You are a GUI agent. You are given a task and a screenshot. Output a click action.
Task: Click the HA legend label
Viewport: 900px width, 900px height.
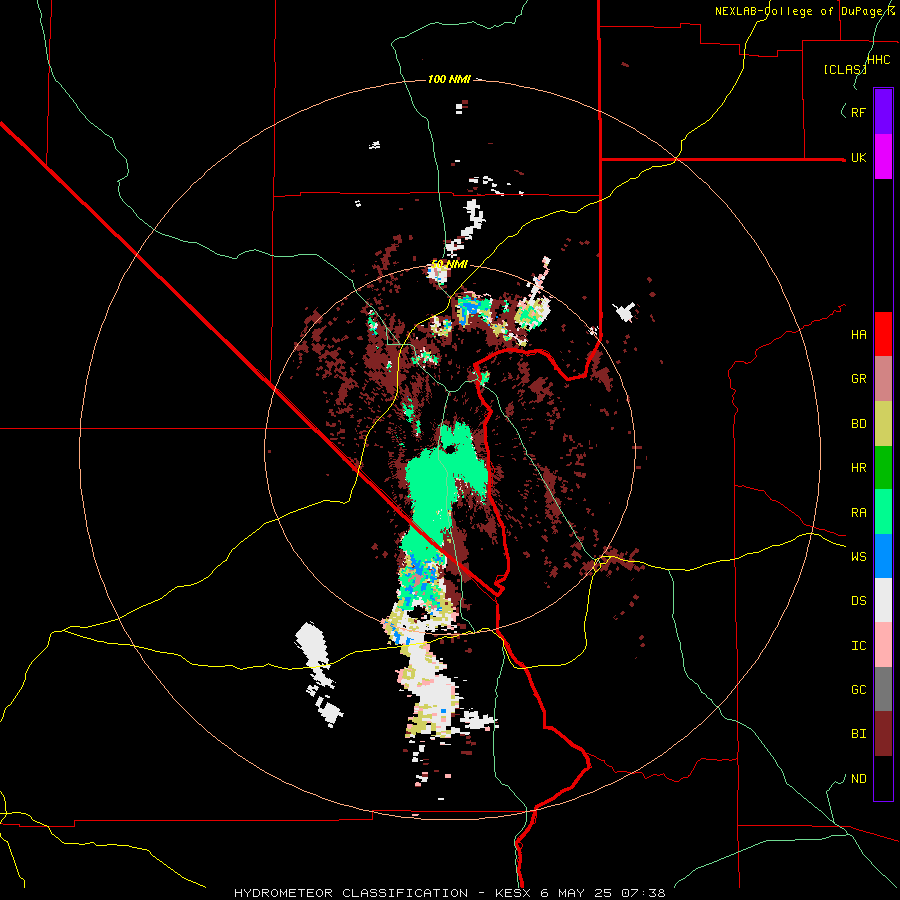[x=858, y=335]
